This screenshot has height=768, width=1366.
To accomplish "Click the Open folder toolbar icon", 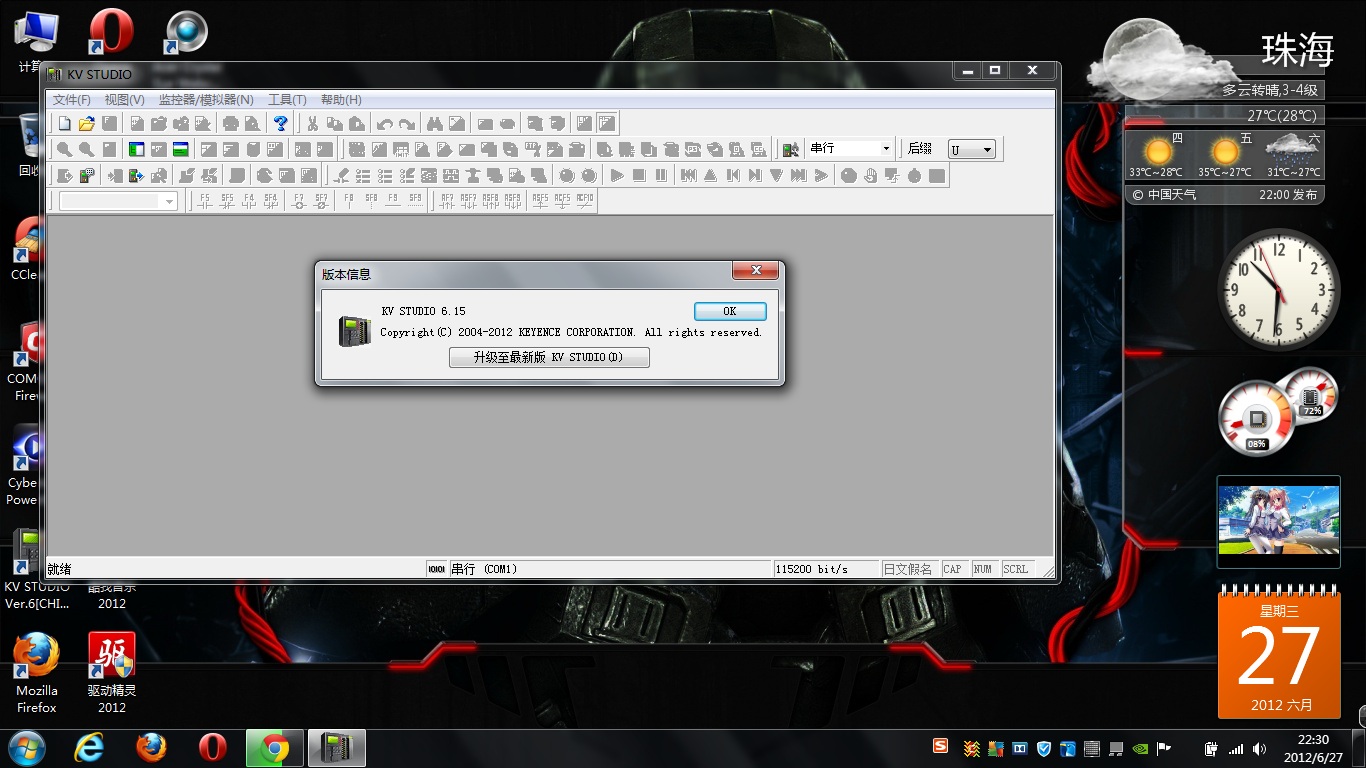I will 87,124.
